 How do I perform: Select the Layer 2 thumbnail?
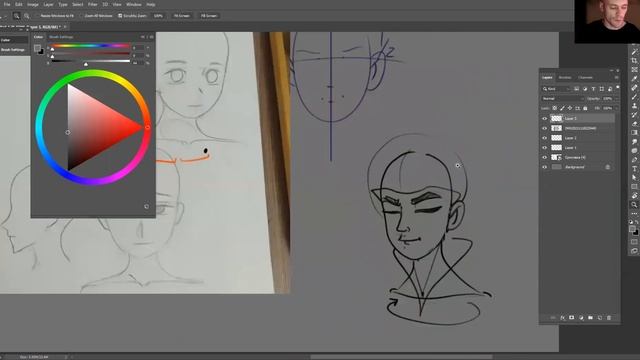[x=556, y=138]
